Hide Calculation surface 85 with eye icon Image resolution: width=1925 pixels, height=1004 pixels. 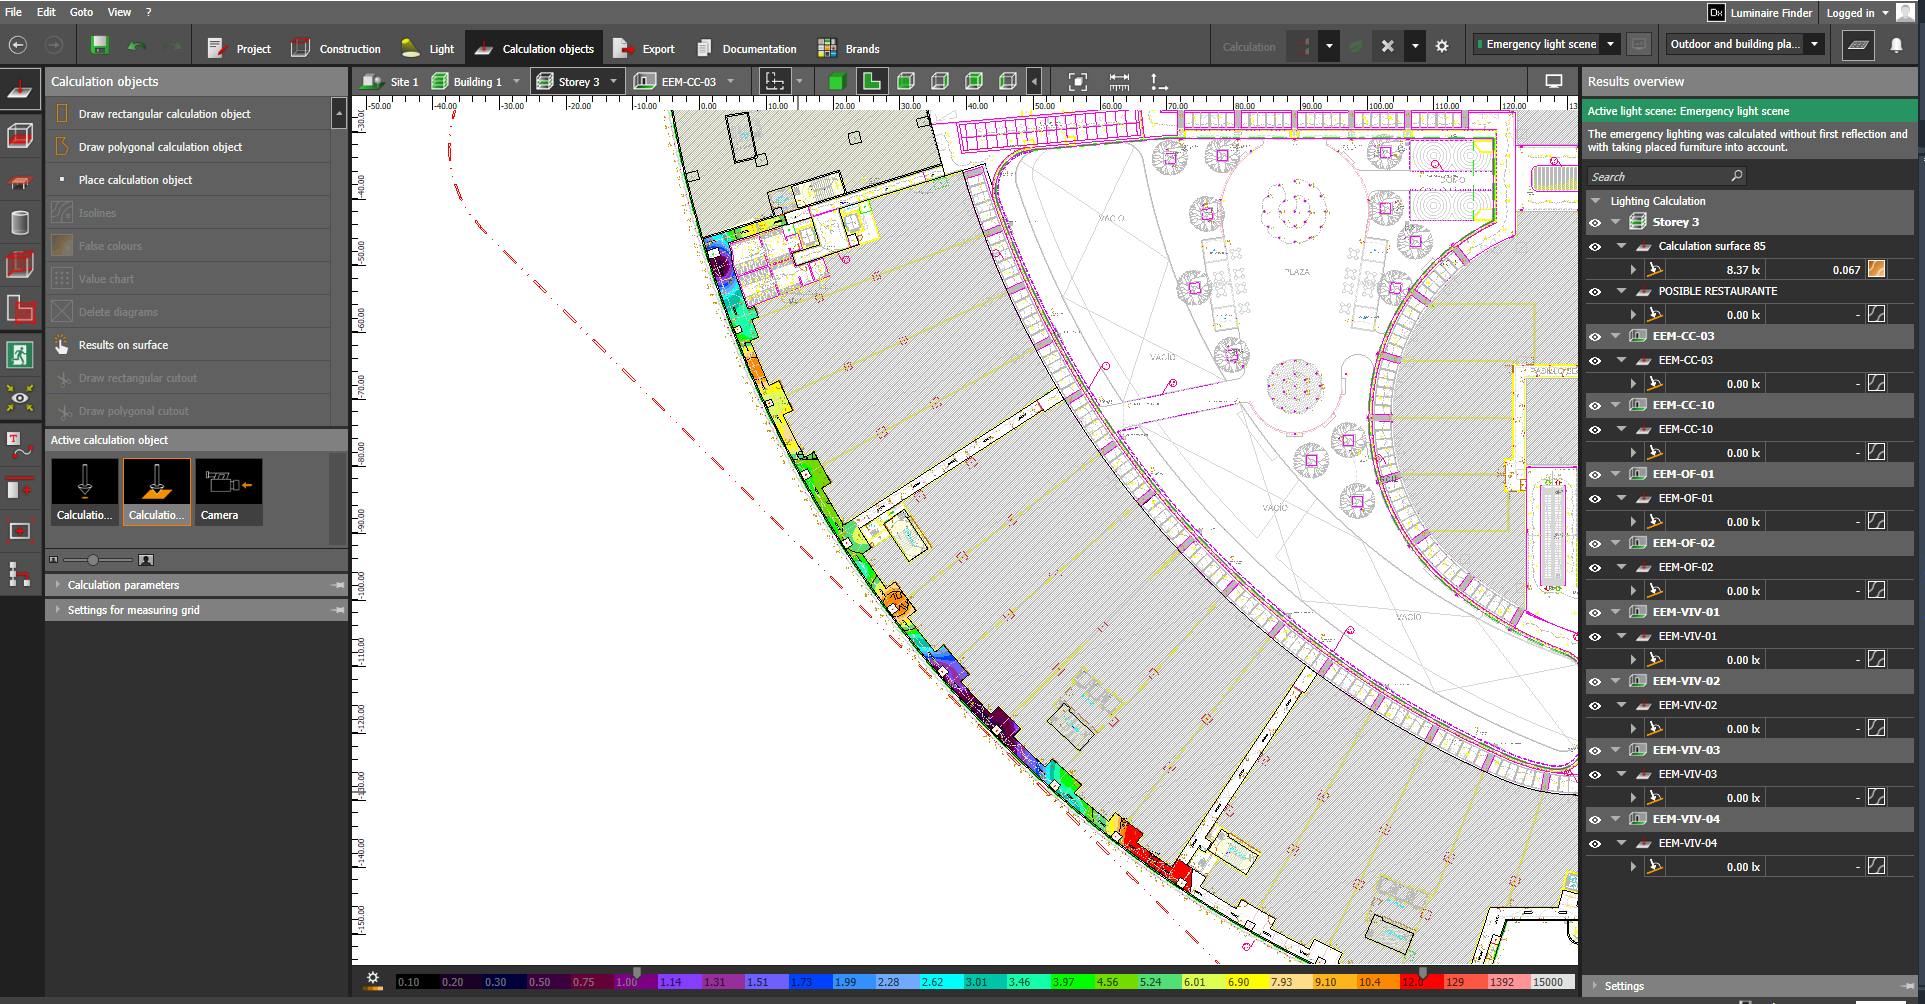coord(1595,246)
